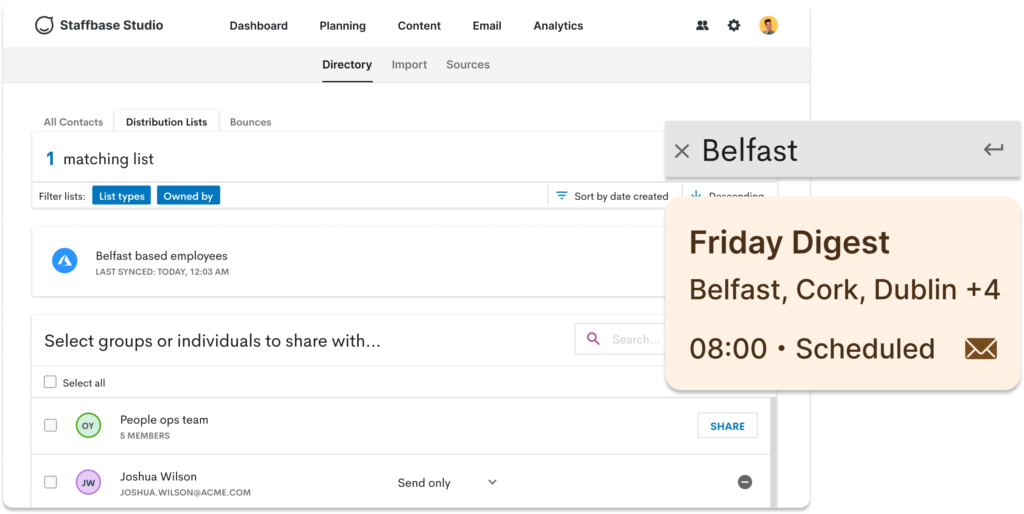1024x514 pixels.
Task: Open the Owned by filter
Action: tap(188, 195)
